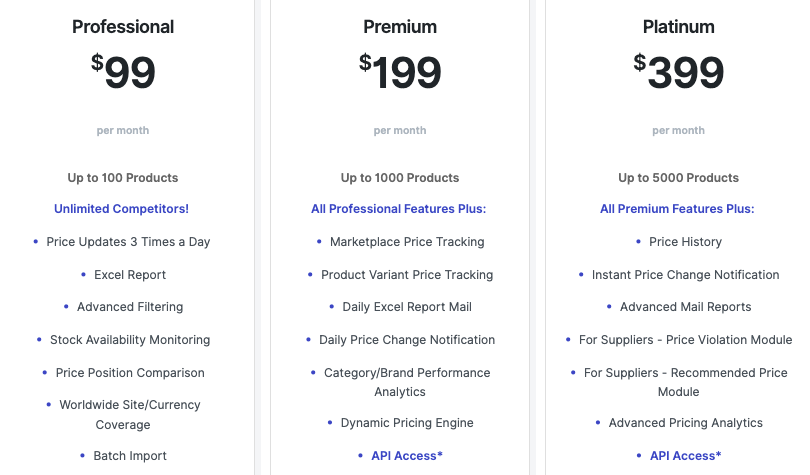Image resolution: width=810 pixels, height=475 pixels.
Task: Click All Professional Features Plus link
Action: point(398,209)
